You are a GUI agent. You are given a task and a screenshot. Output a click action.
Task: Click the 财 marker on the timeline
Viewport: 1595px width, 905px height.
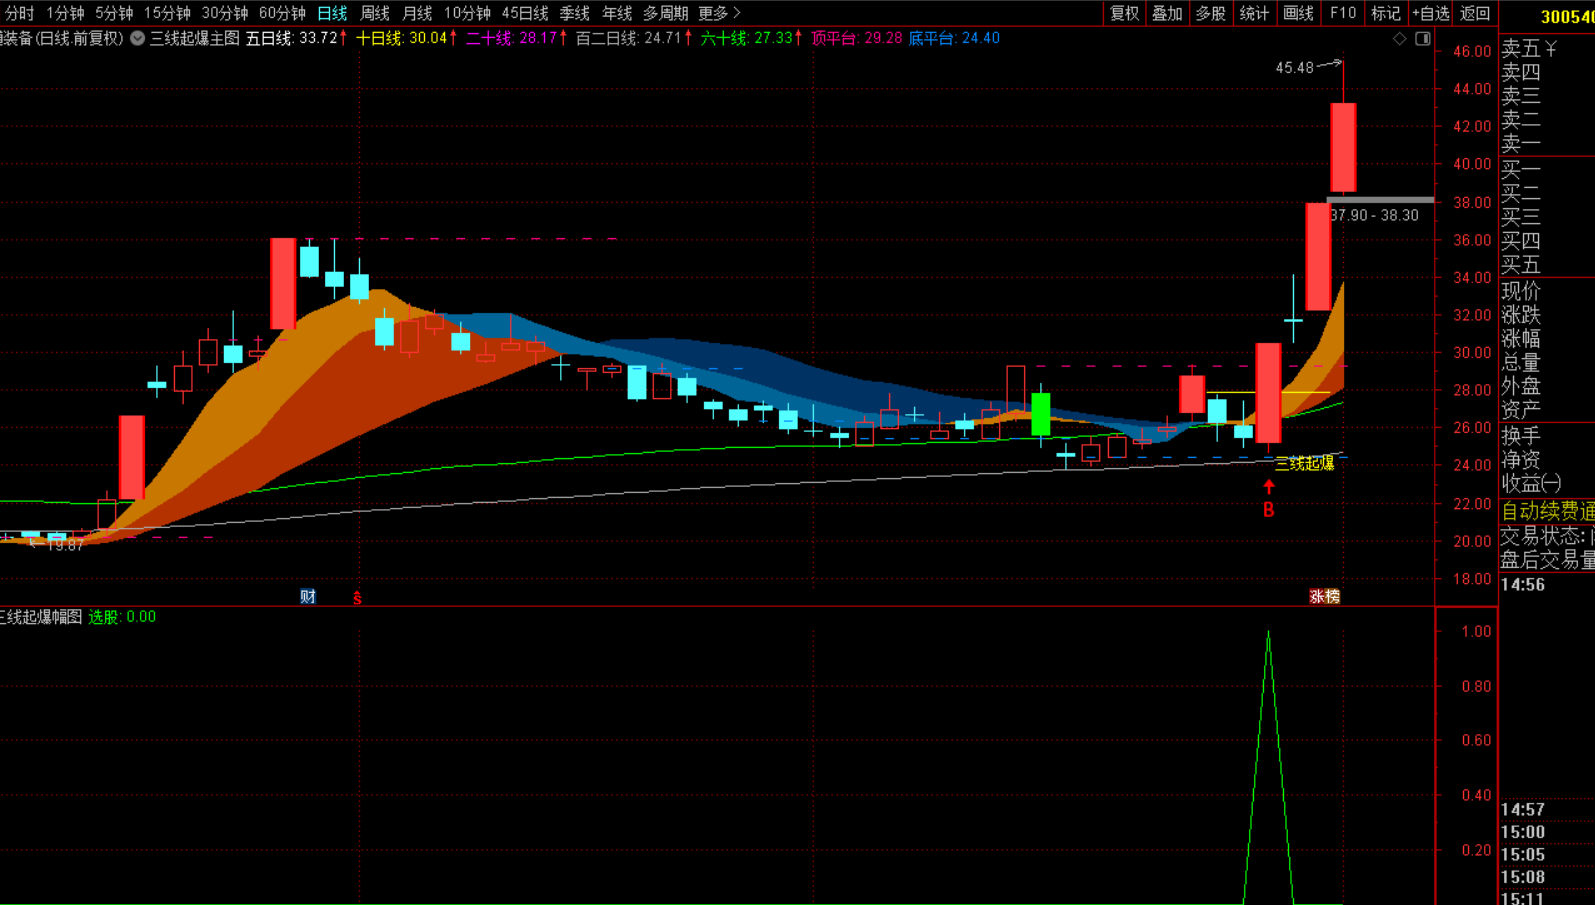[308, 596]
